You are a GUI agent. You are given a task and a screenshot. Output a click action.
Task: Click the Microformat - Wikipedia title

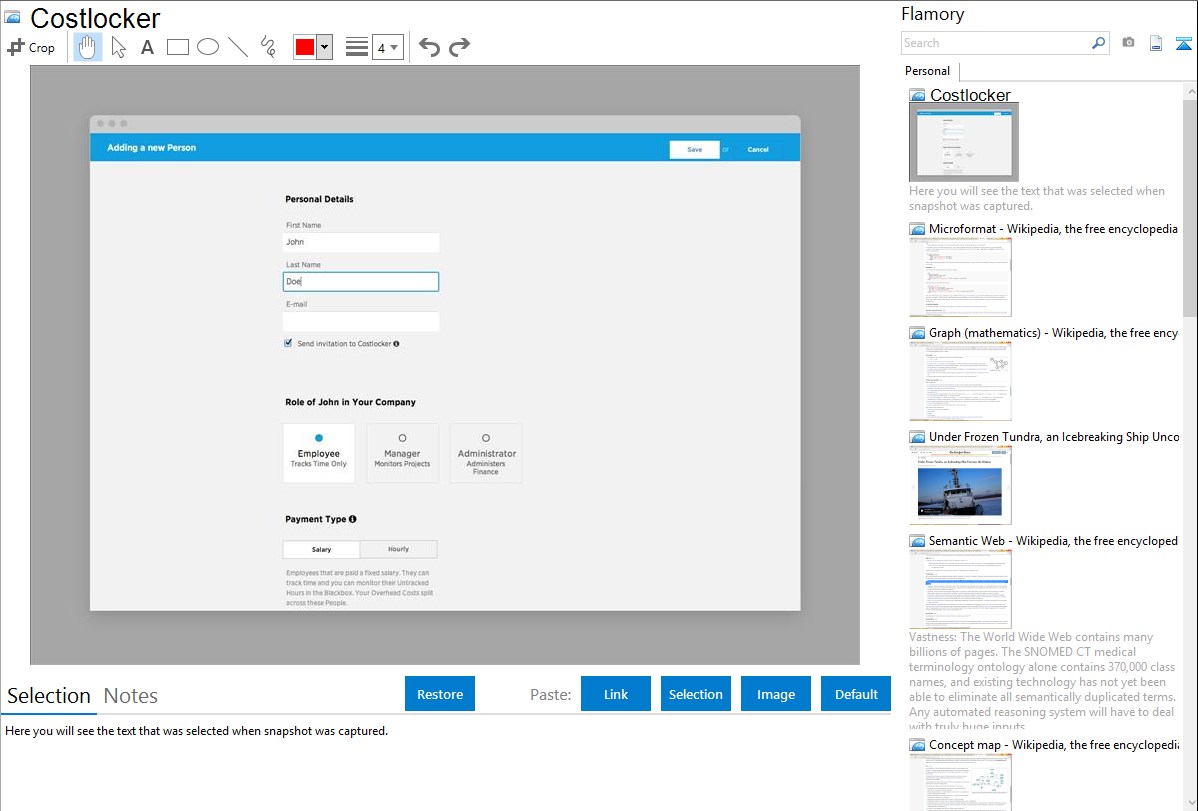1054,229
